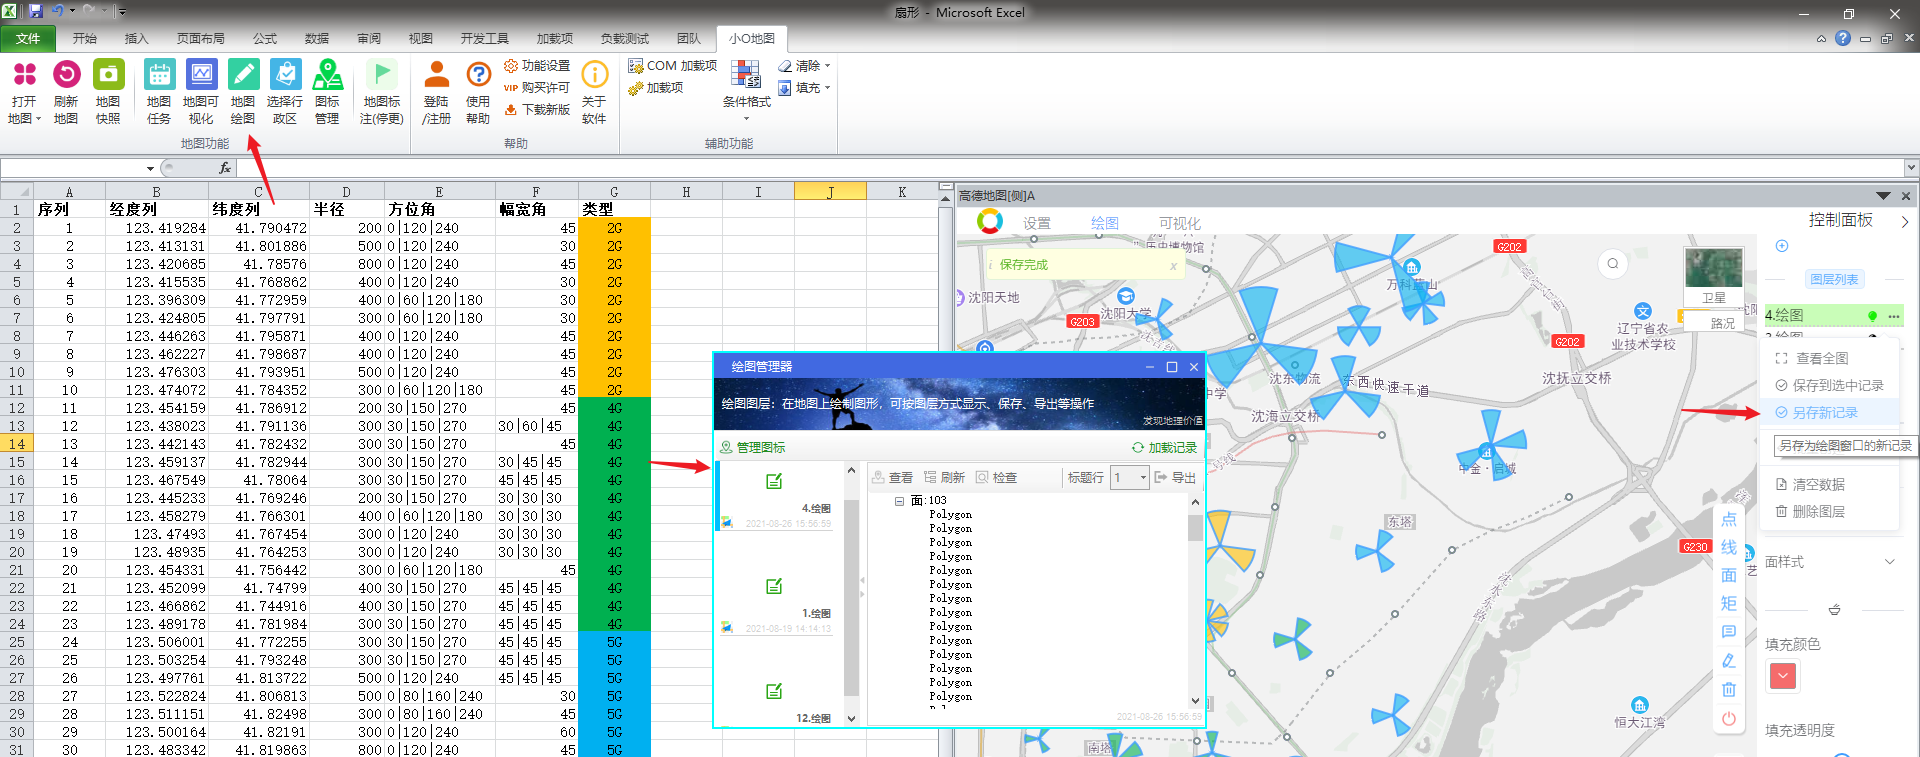Click 检查 in 绘图管理器 toolbar
Screen dimensions: 1920x757
[x=996, y=478]
